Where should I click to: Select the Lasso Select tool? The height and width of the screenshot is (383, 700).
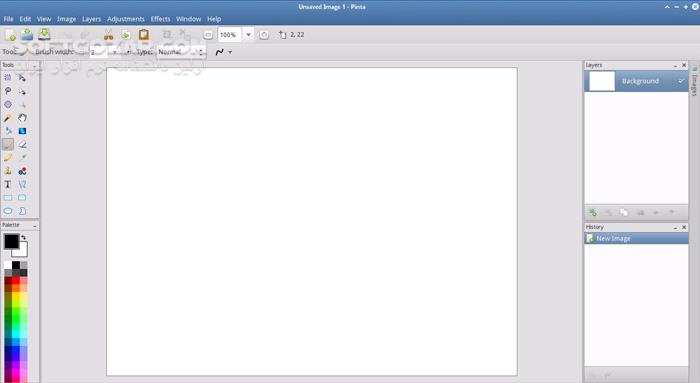[8, 91]
